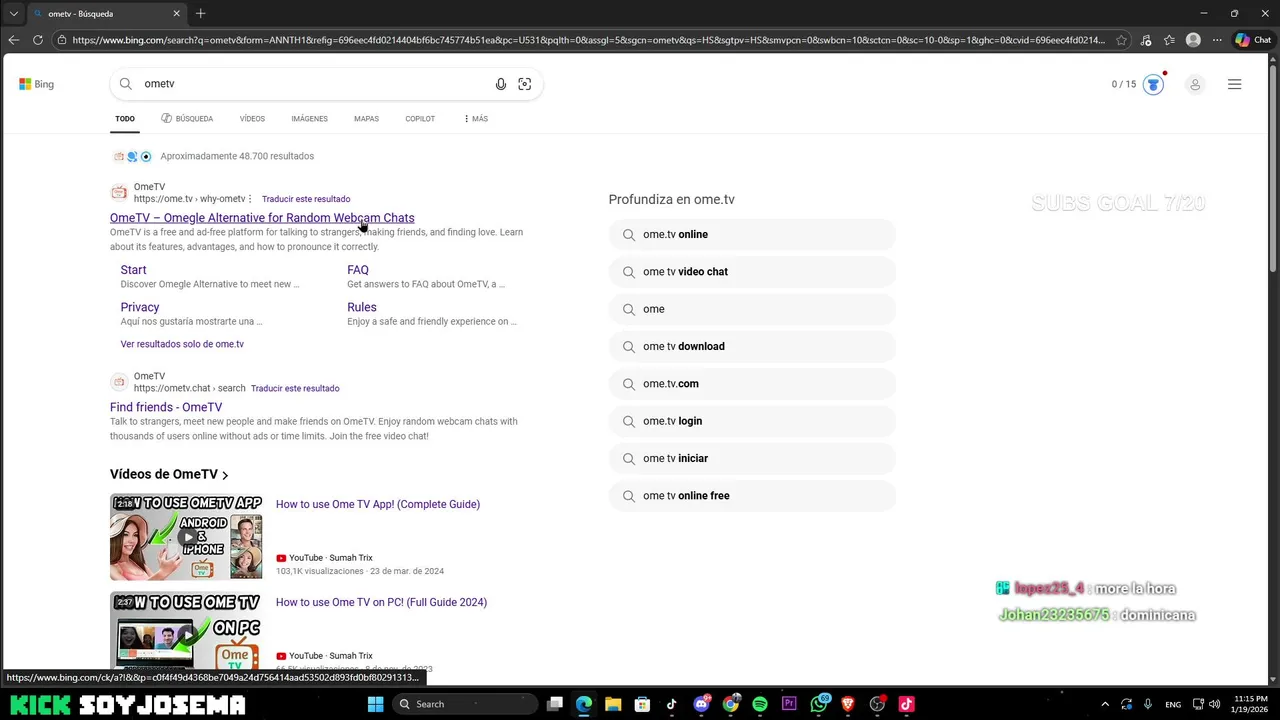This screenshot has width=1280, height=720.
Task: Select suggestion ome tv online free
Action: [752, 496]
